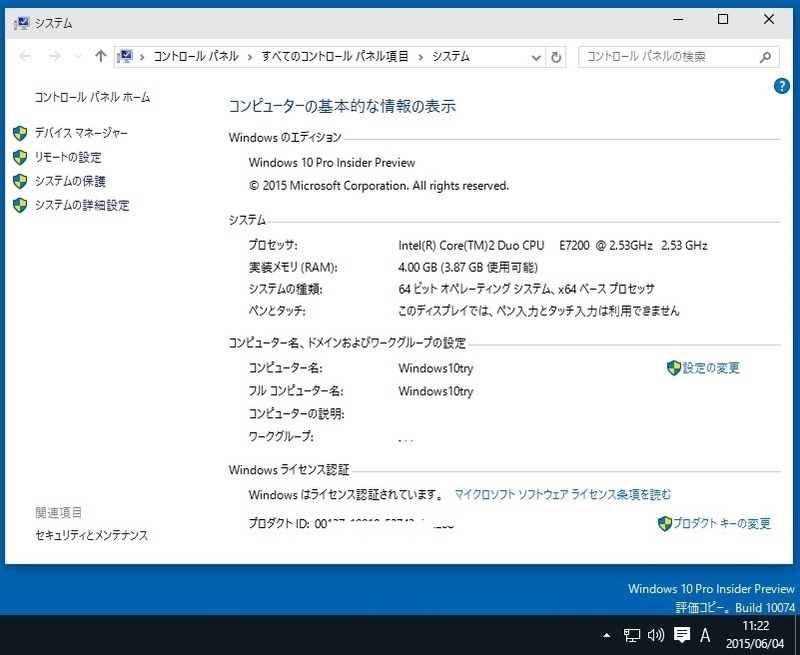Select すべてのコントロール パネル項目 breadcrumb

click(x=335, y=56)
